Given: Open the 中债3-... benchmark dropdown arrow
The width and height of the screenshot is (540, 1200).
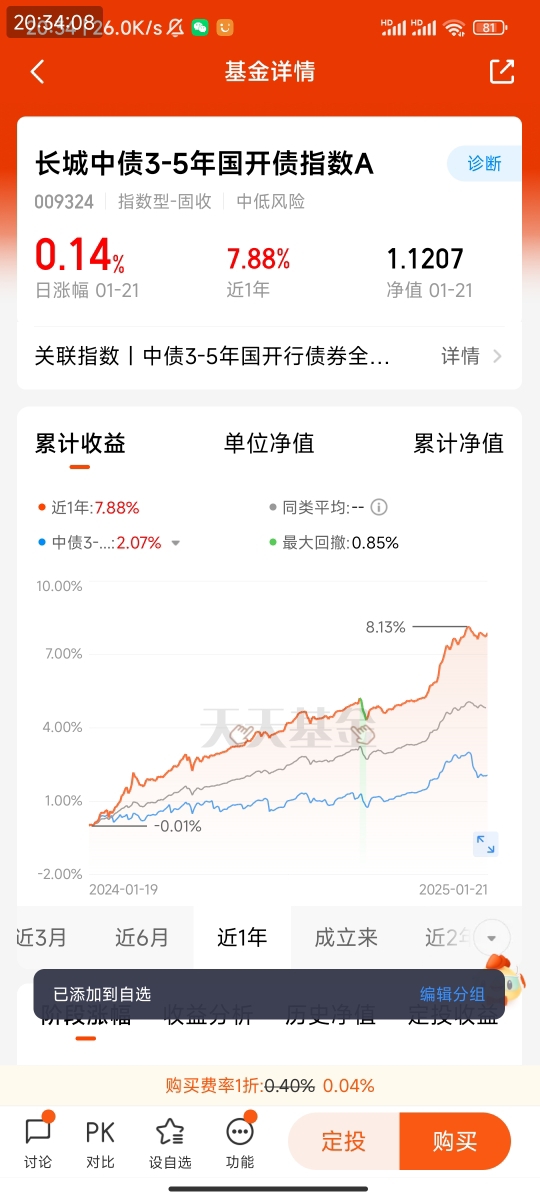Looking at the screenshot, I should [x=176, y=543].
